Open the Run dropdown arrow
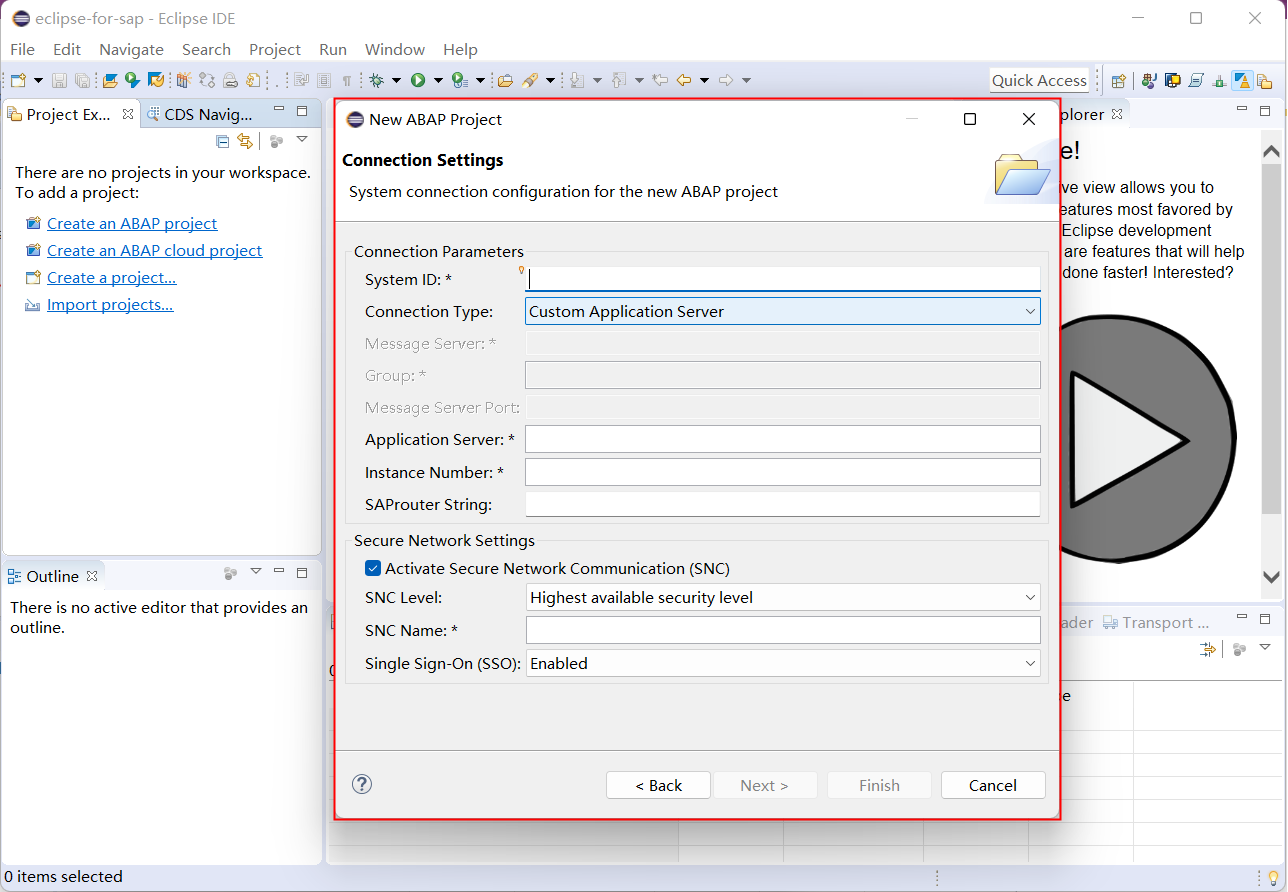The height and width of the screenshot is (892, 1288). pyautogui.click(x=438, y=80)
